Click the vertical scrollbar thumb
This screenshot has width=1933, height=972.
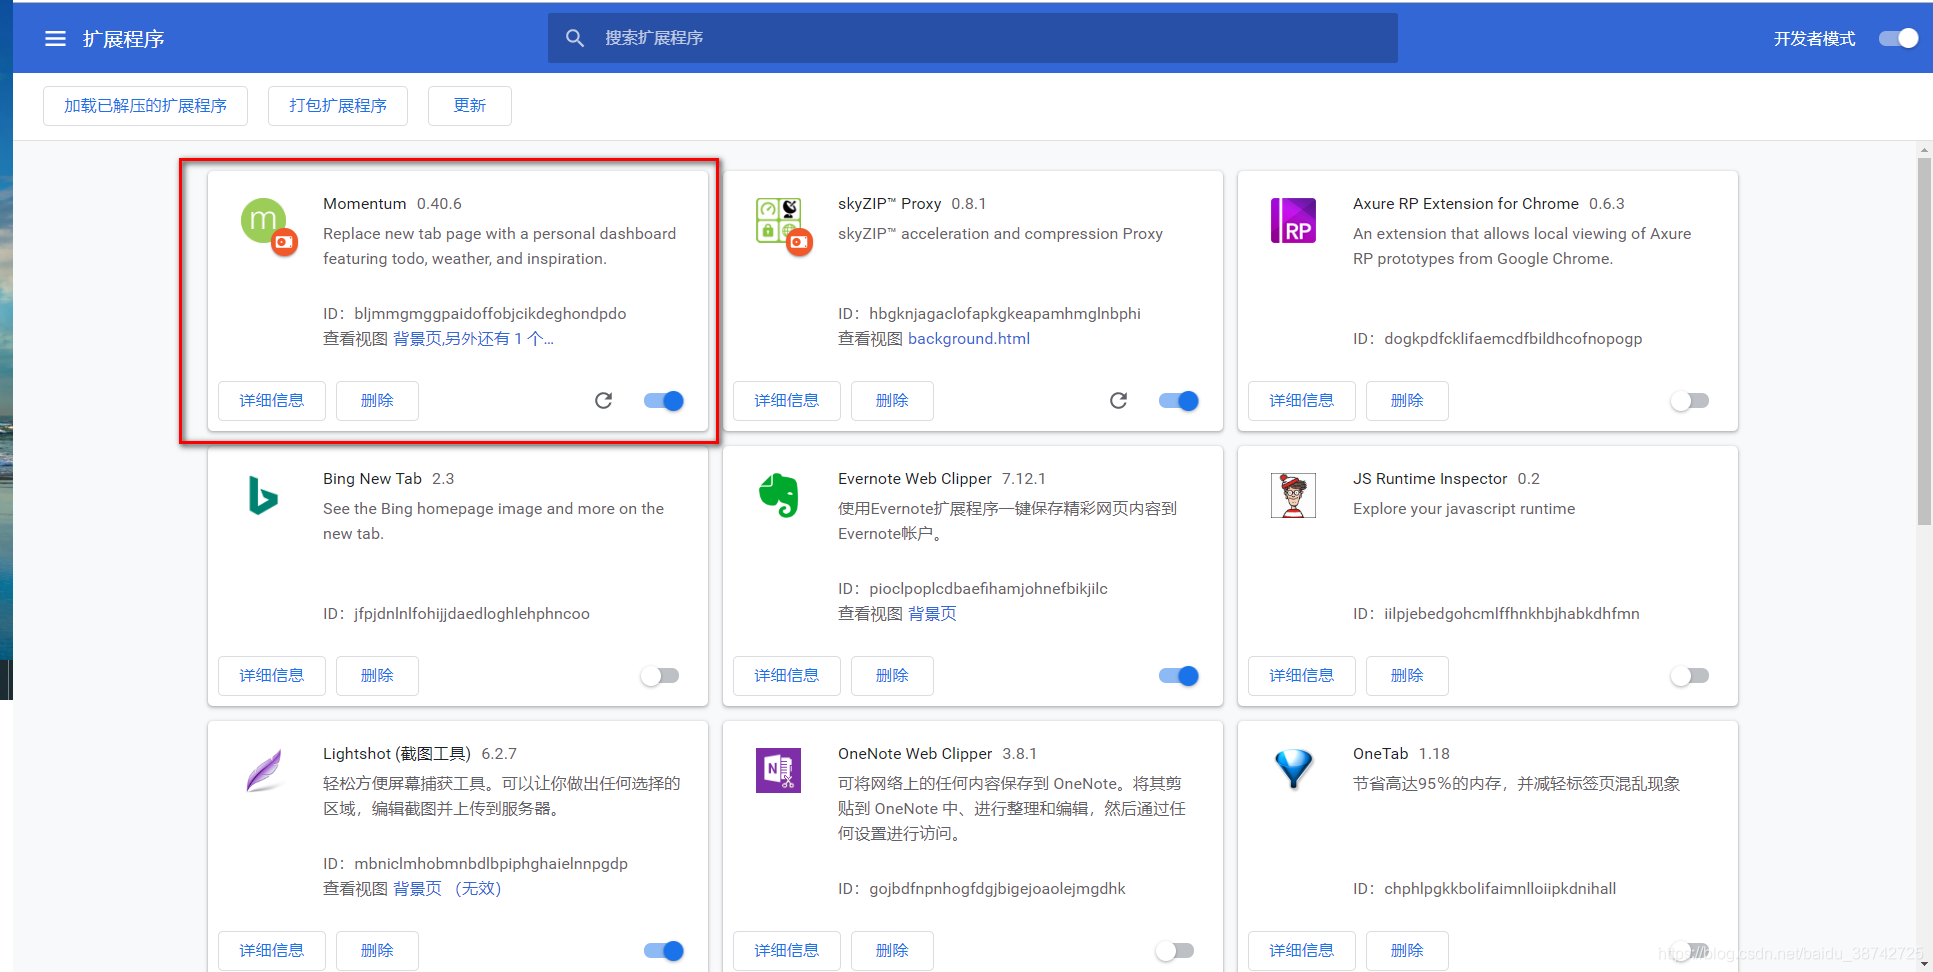coord(1924,340)
